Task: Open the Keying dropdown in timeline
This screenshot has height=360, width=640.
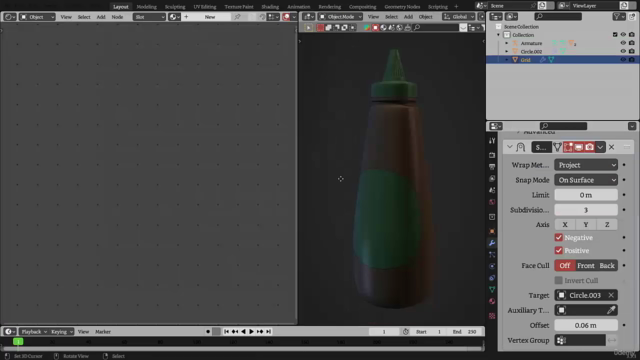Action: 62,332
